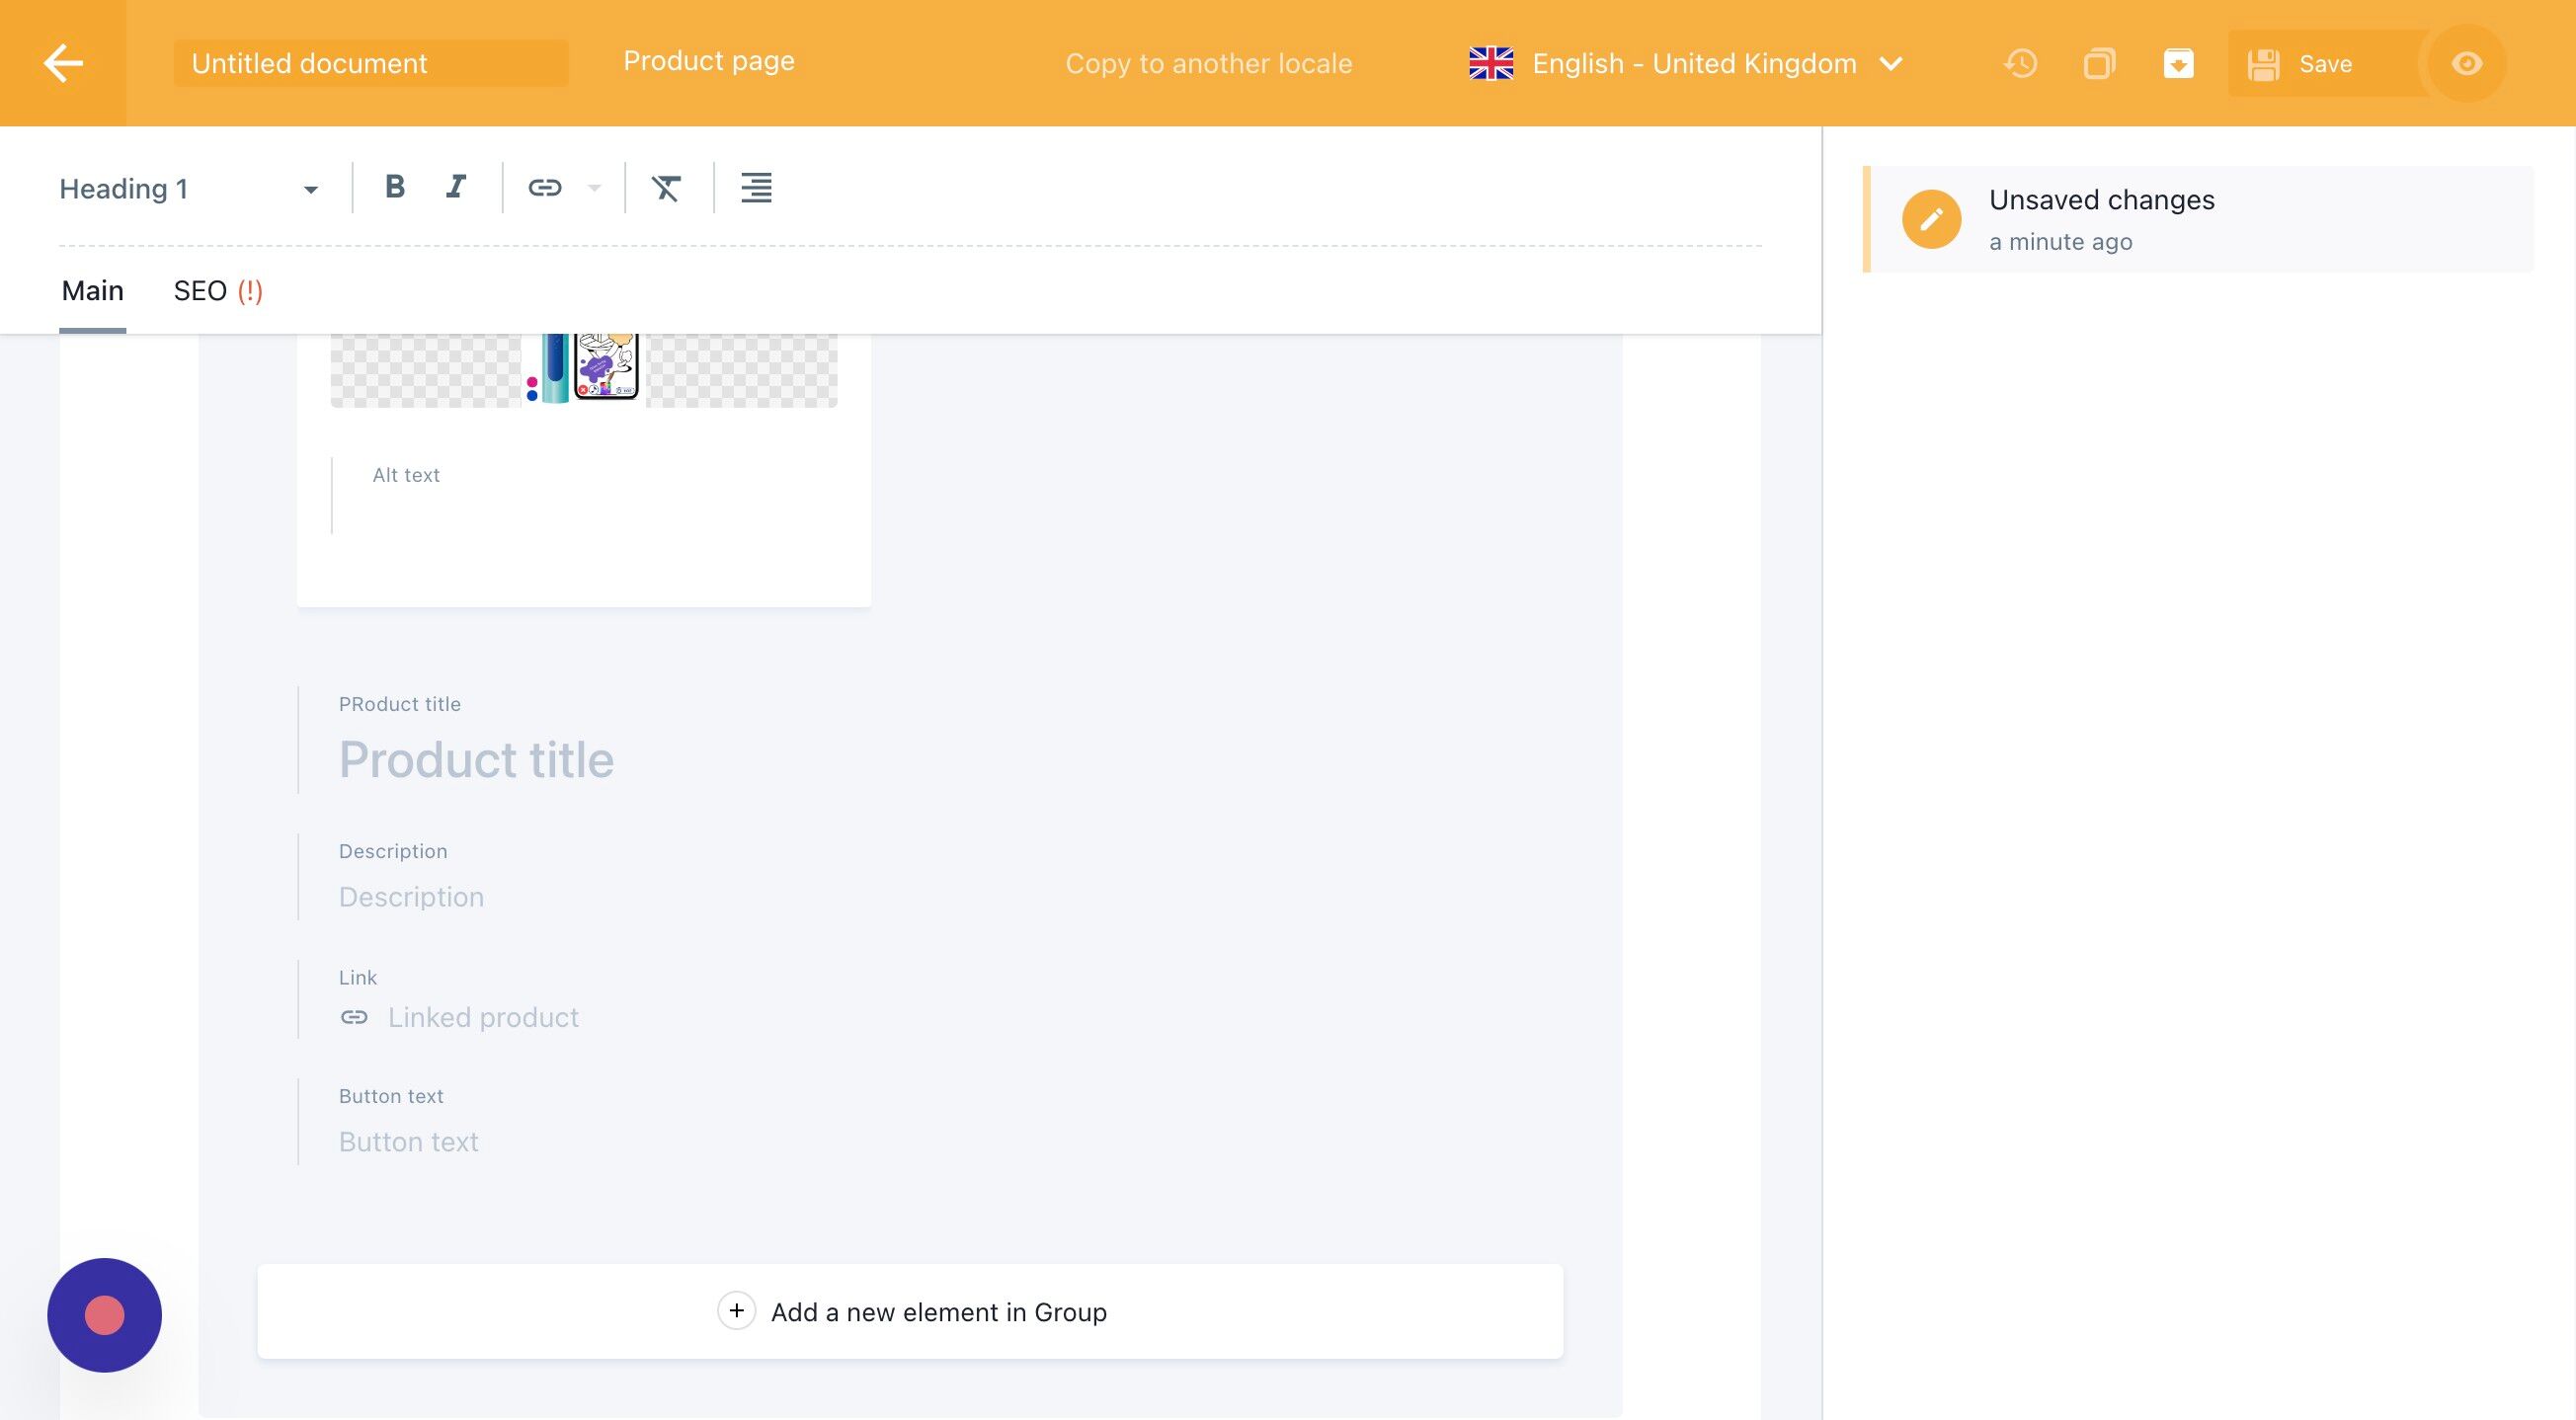Toggle bold formatting
Viewport: 2576px width, 1420px height.
(x=395, y=187)
